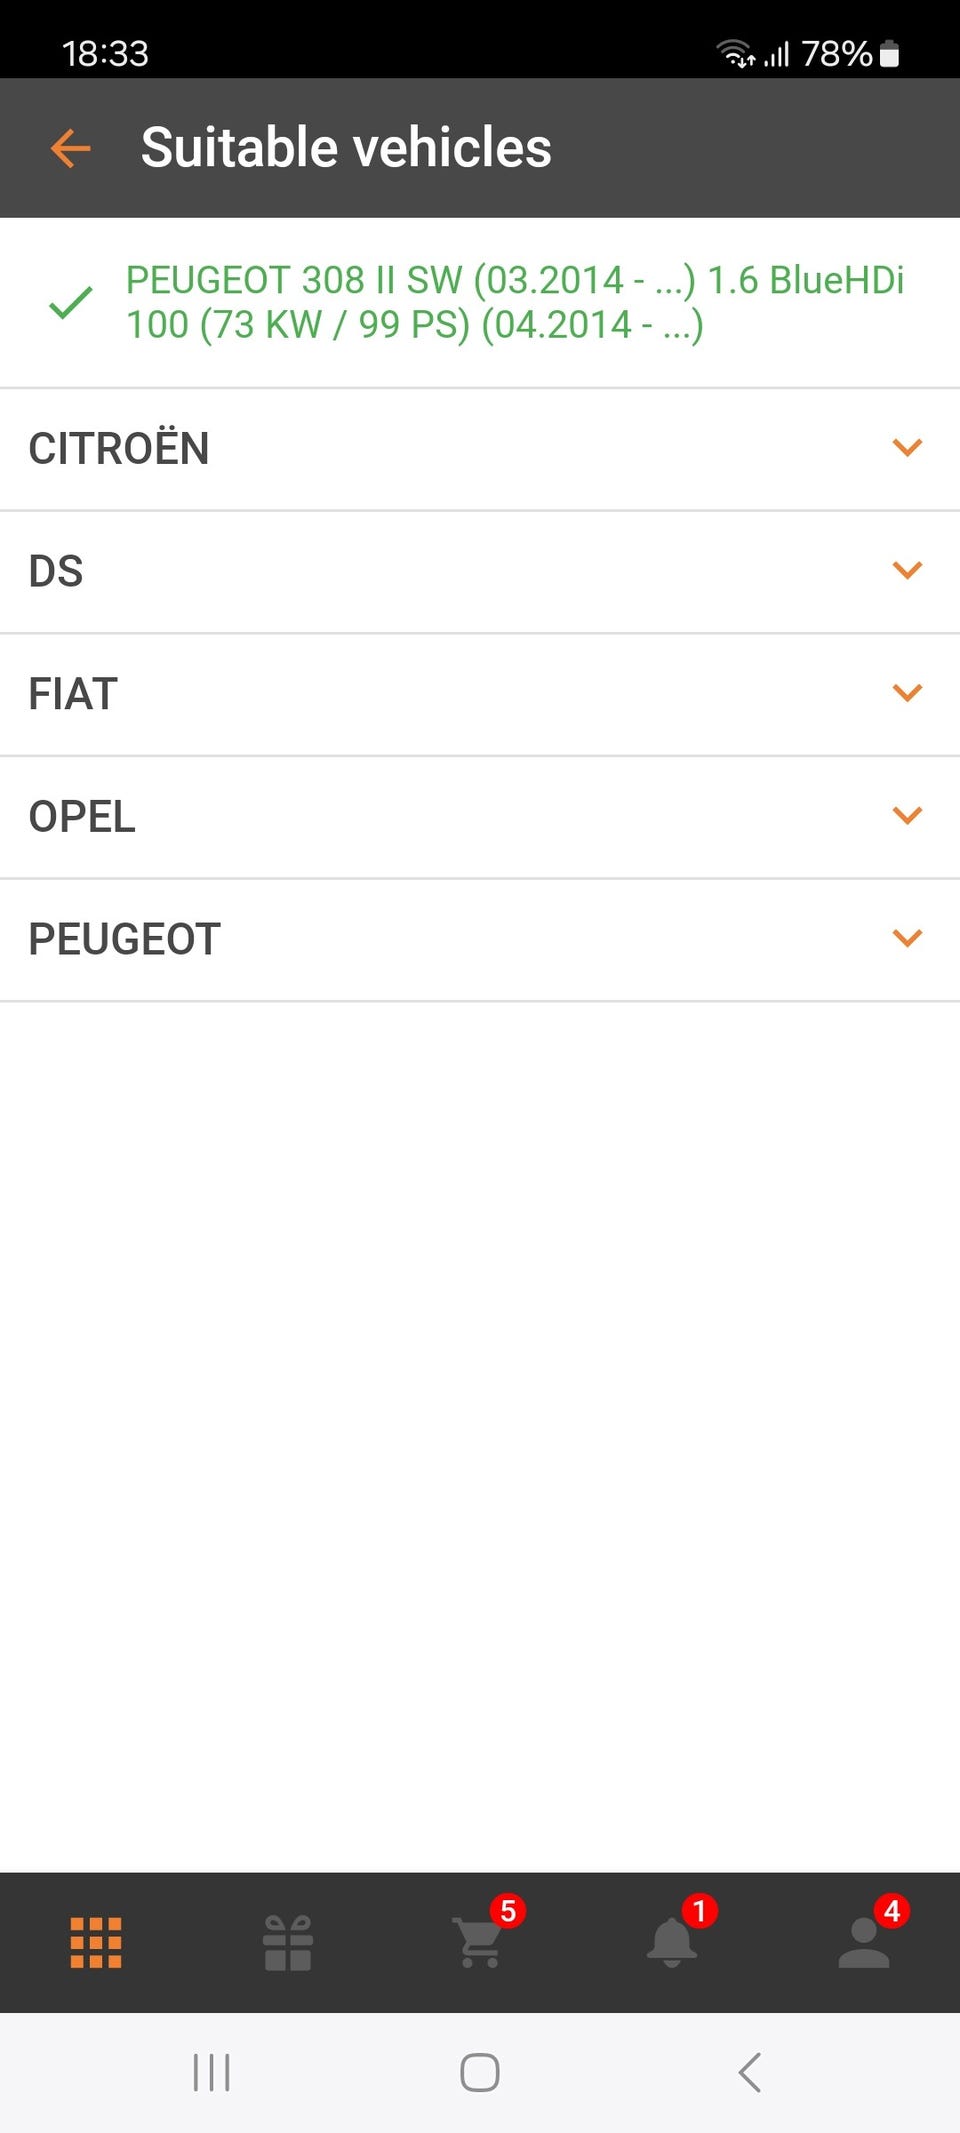The image size is (960, 2133).
Task: Open the user profile tab
Action: point(864,1942)
